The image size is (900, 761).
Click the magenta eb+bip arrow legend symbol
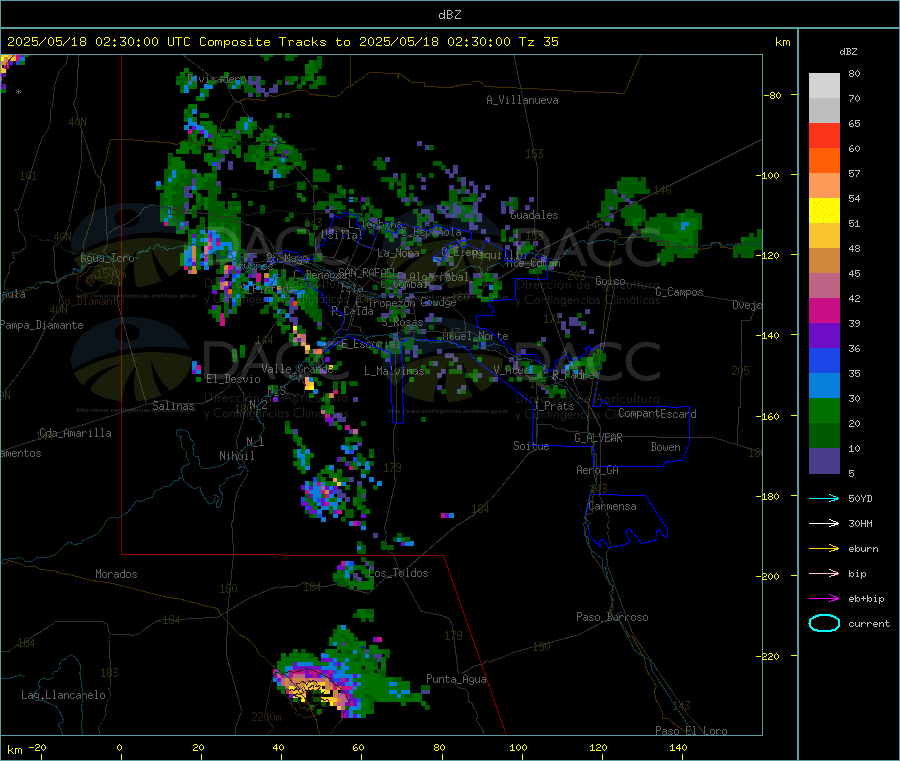pyautogui.click(x=824, y=599)
